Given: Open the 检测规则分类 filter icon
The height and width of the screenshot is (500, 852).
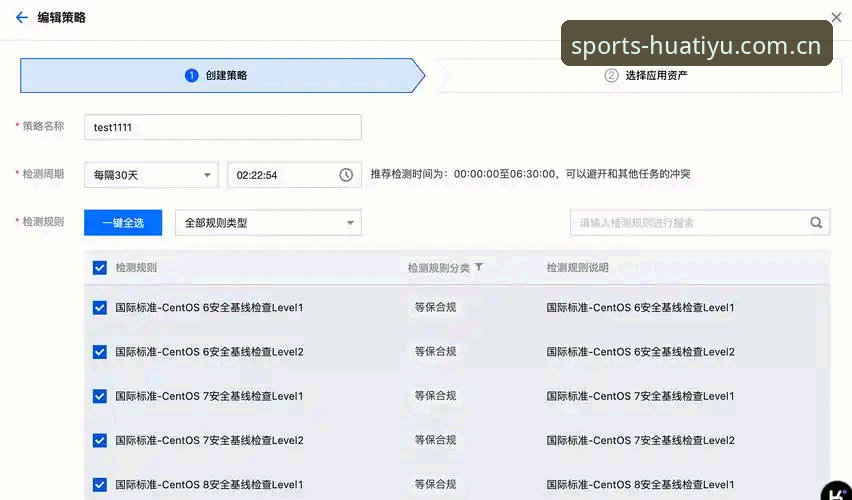Looking at the screenshot, I should [x=479, y=267].
